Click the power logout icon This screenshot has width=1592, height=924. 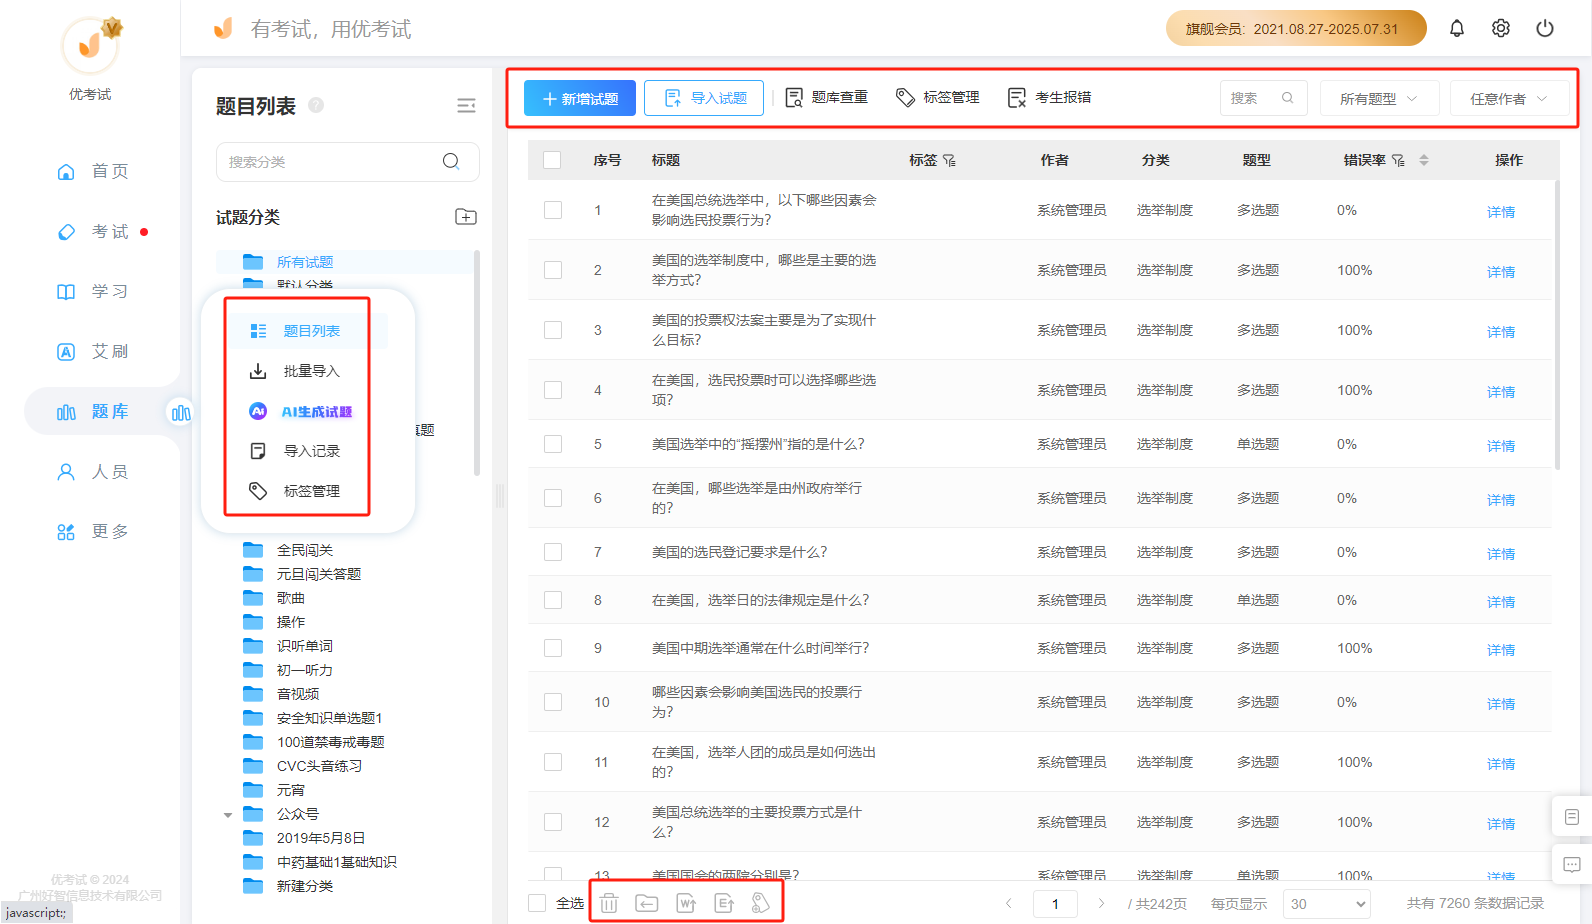[x=1545, y=29]
